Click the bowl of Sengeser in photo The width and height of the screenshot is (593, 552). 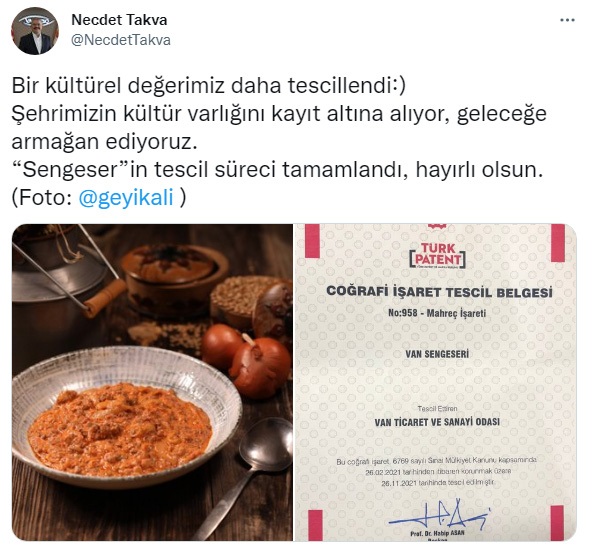[127, 417]
